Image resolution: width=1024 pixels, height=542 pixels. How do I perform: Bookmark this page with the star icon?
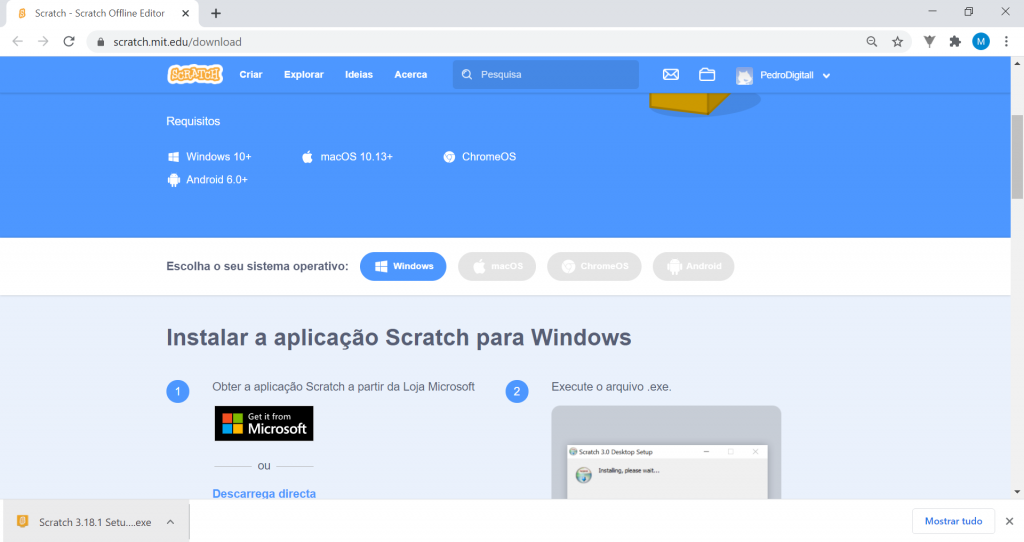pyautogui.click(x=897, y=41)
